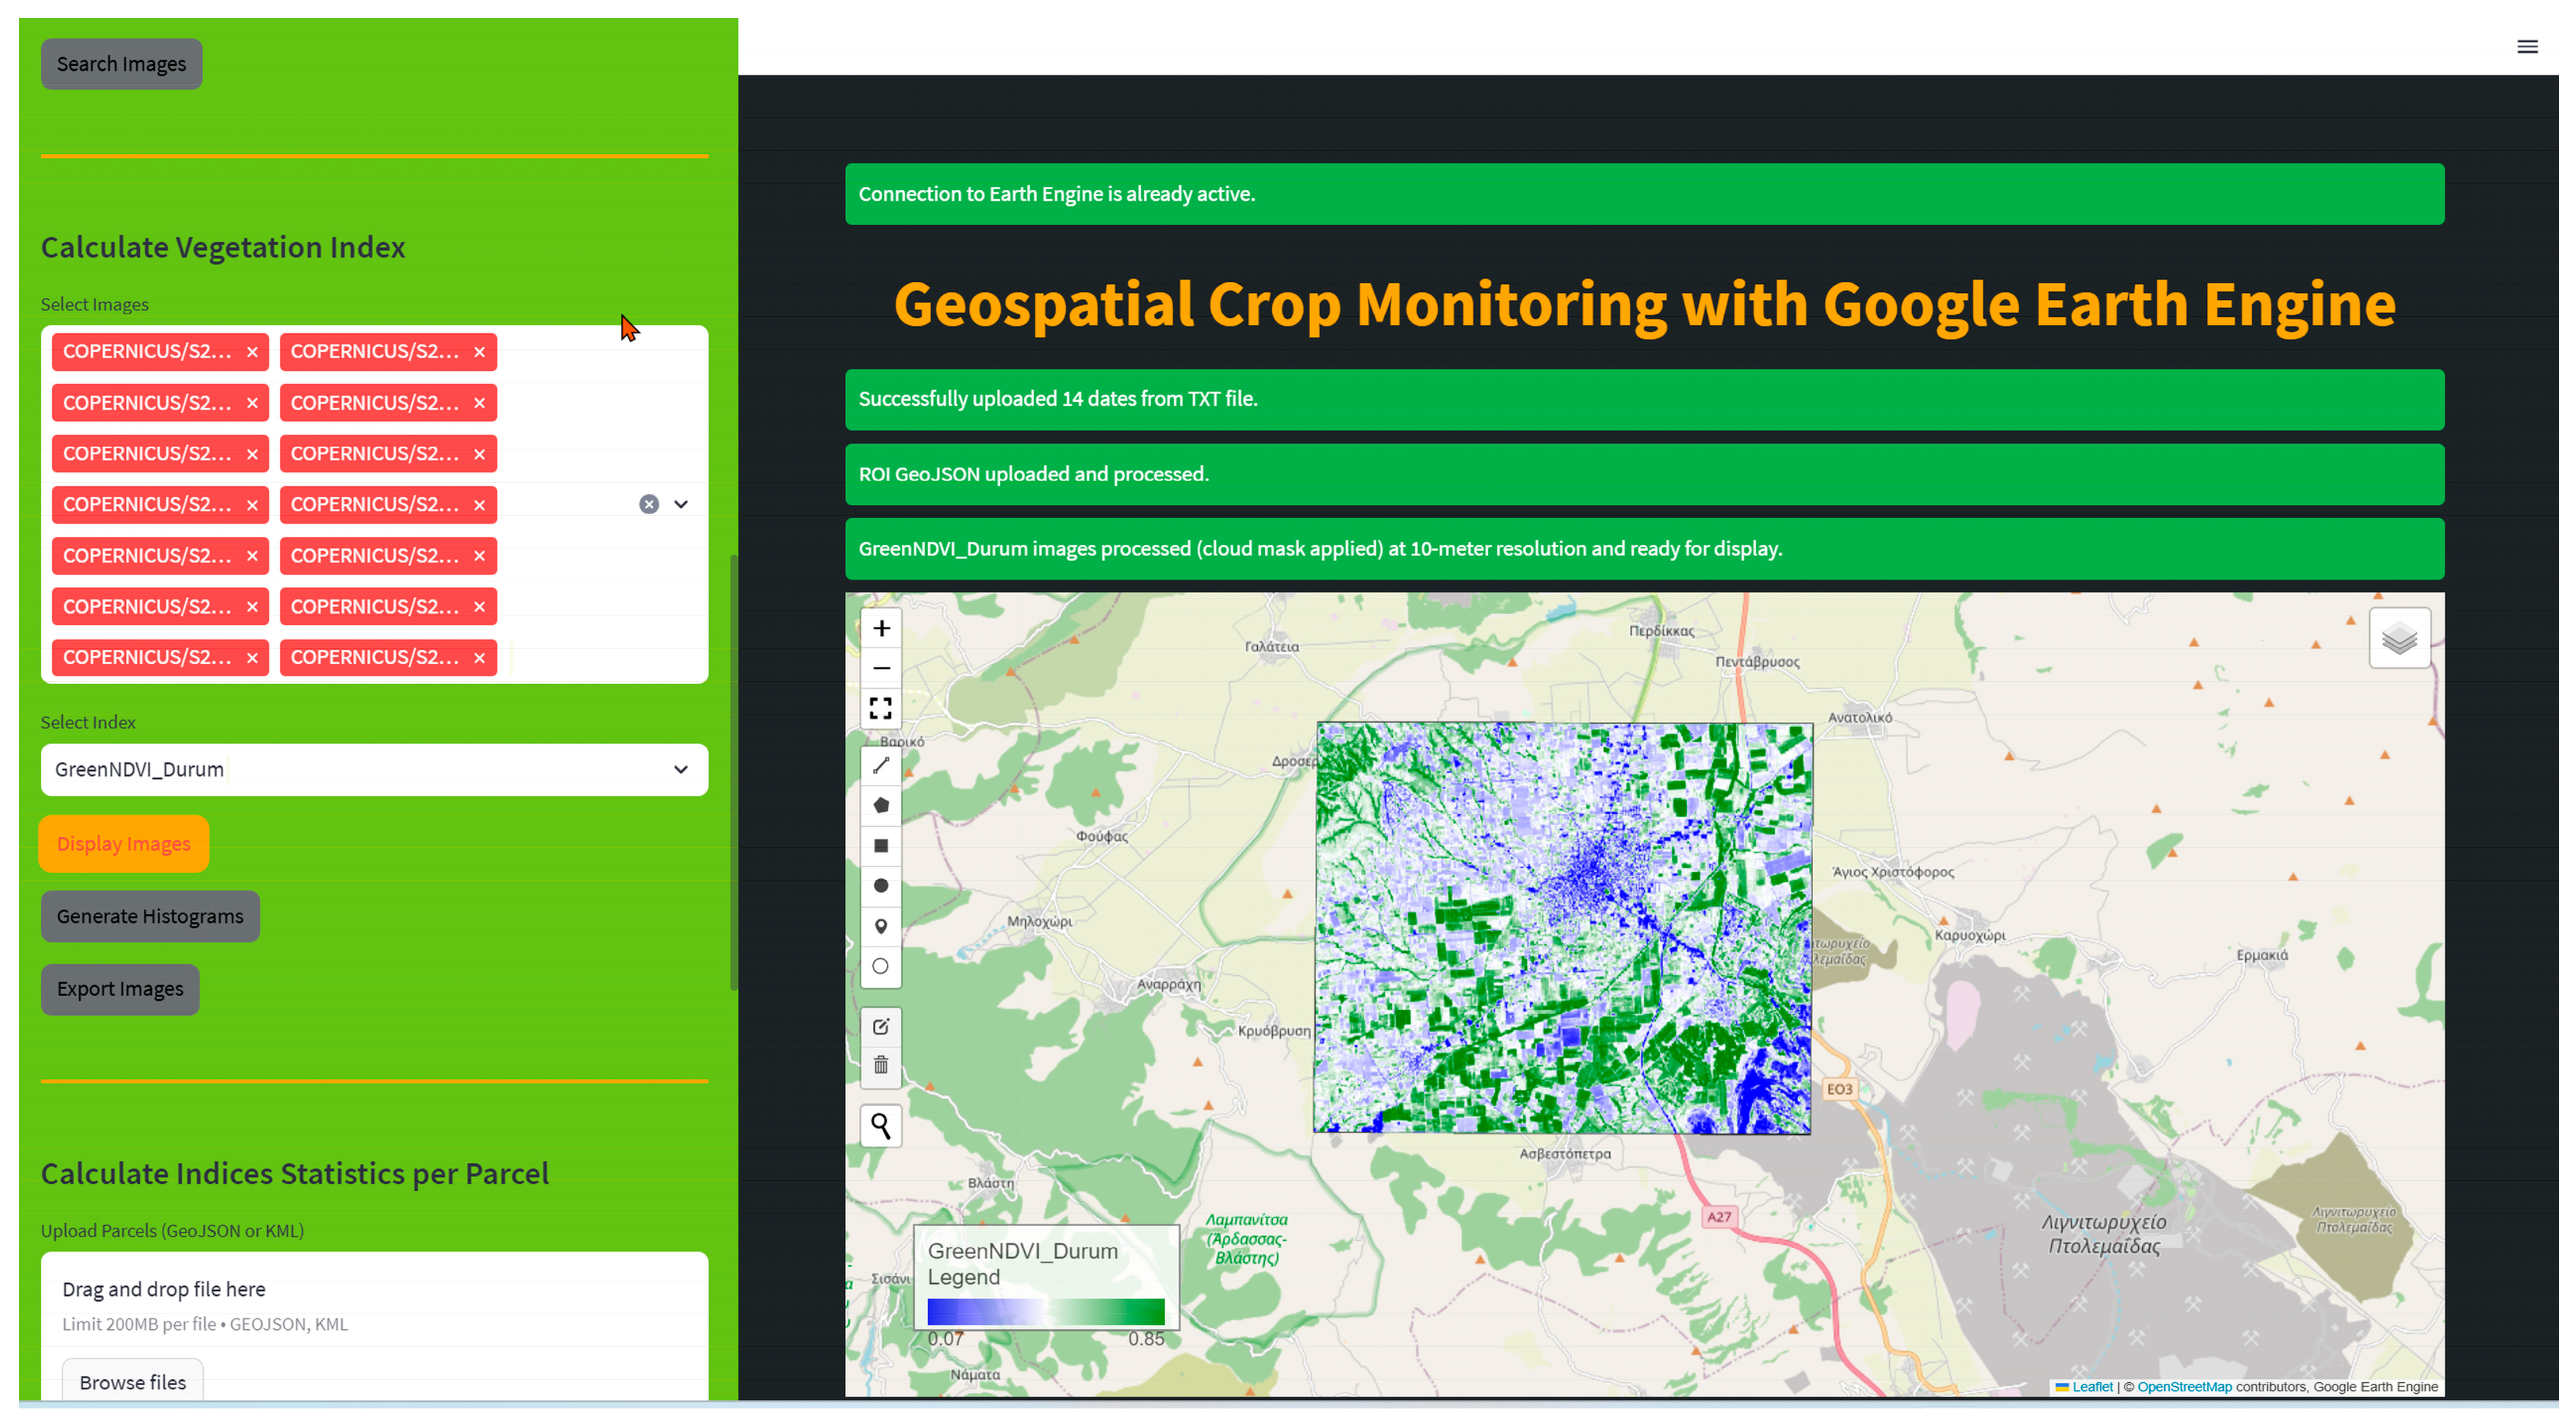Select the draw marker tool
Screen dimensions: 2576x1423
click(x=880, y=926)
